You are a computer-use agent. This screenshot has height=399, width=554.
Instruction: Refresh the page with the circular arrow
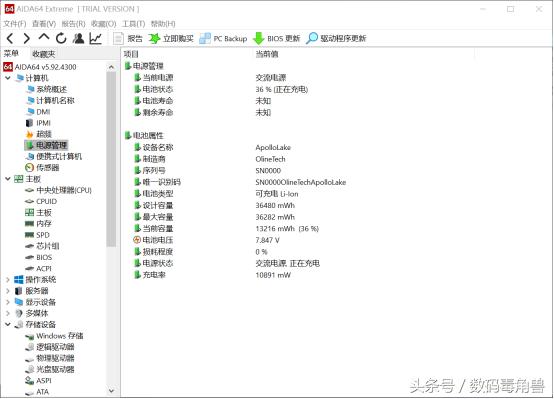(x=61, y=38)
